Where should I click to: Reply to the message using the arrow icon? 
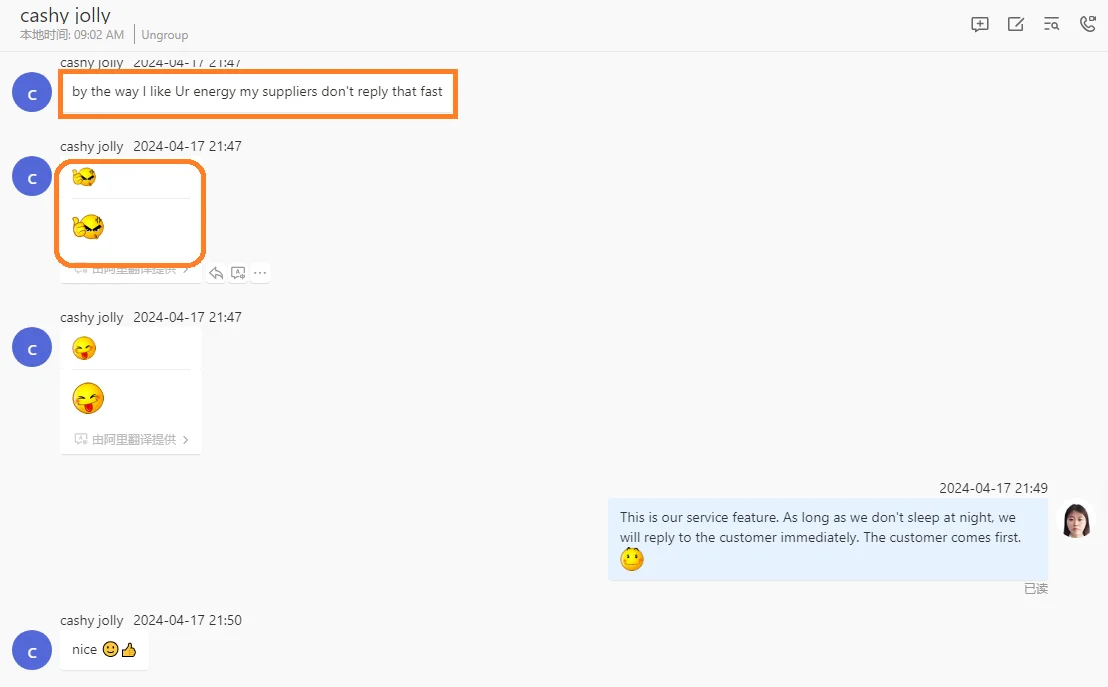pyautogui.click(x=216, y=273)
